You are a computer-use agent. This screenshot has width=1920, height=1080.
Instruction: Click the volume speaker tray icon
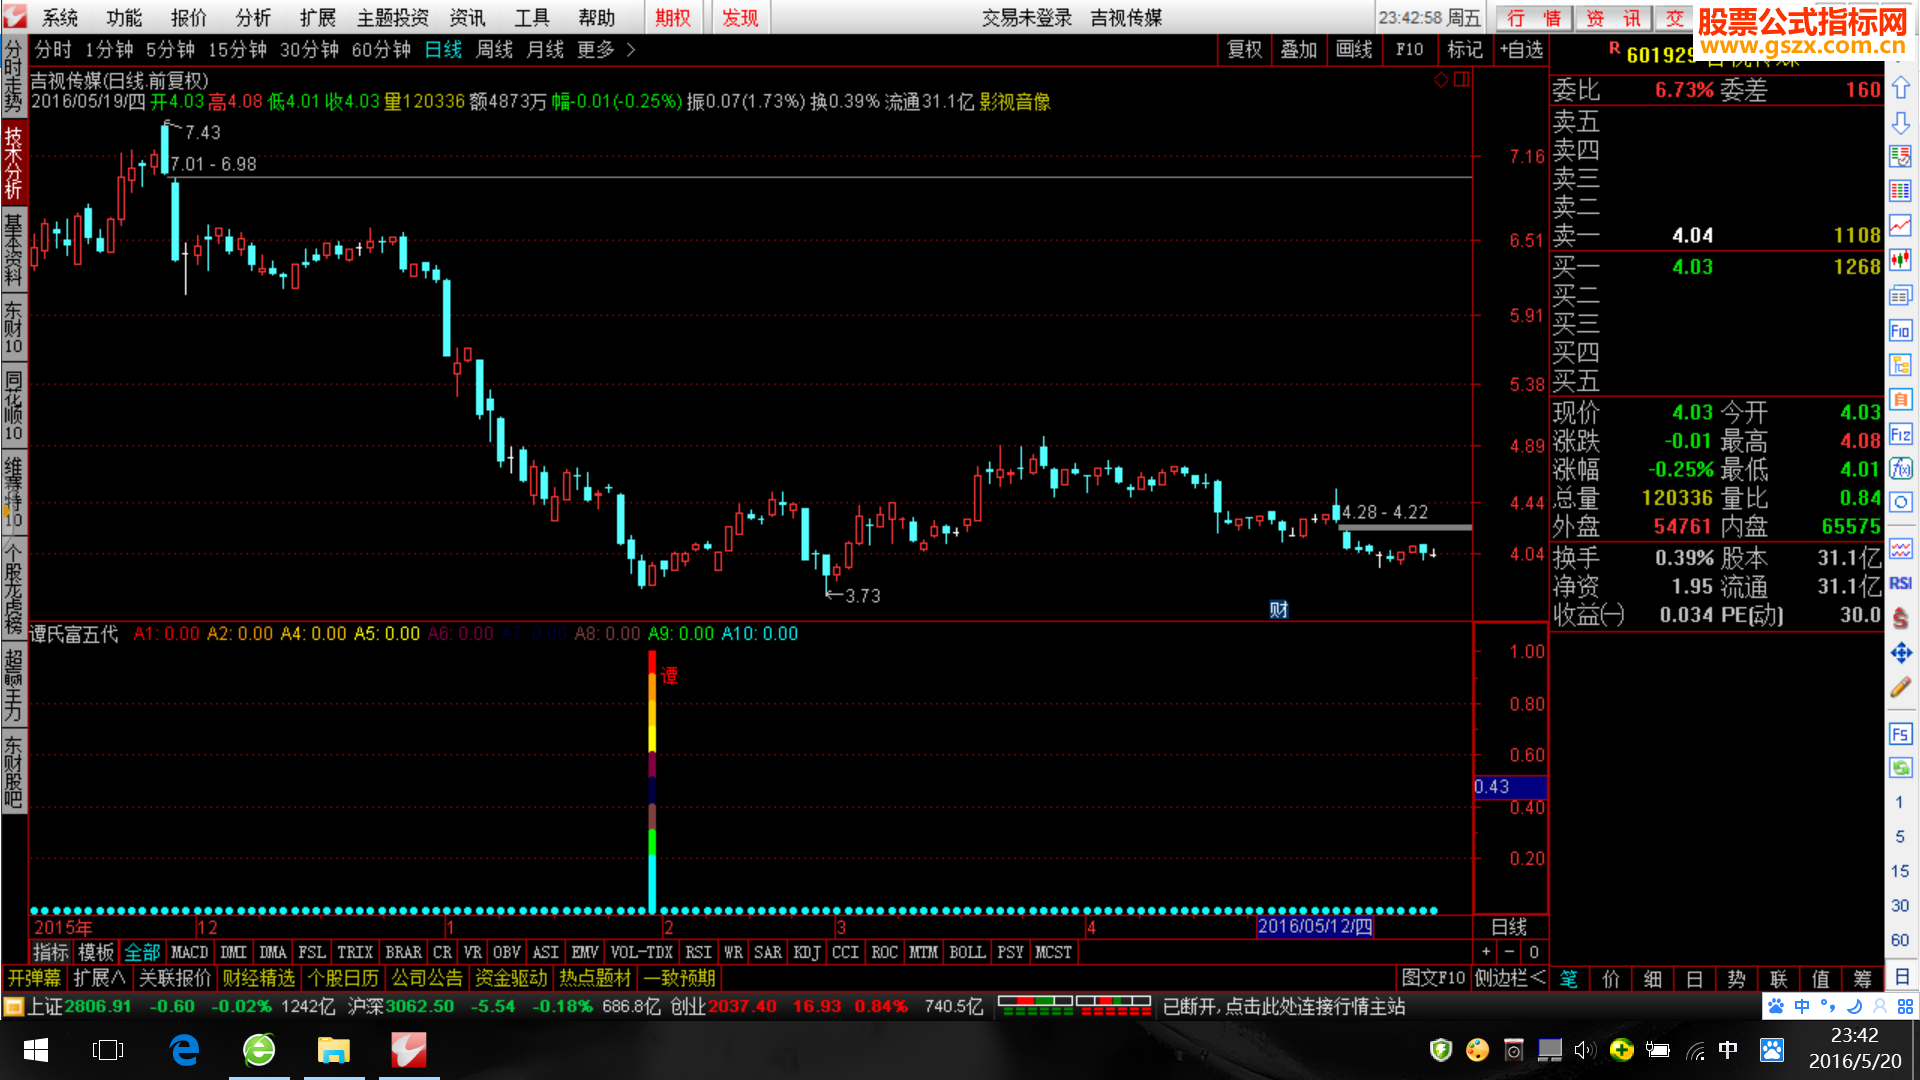click(x=1584, y=1050)
